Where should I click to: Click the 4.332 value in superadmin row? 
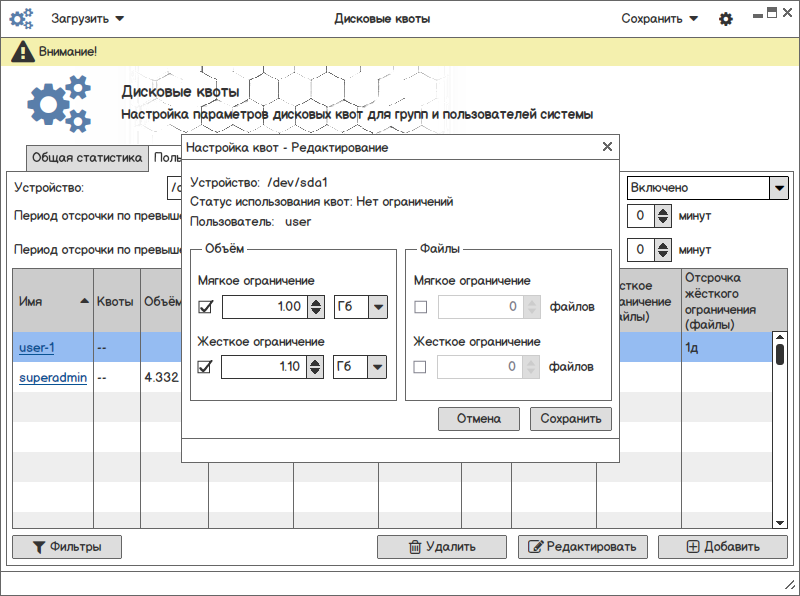(x=162, y=378)
